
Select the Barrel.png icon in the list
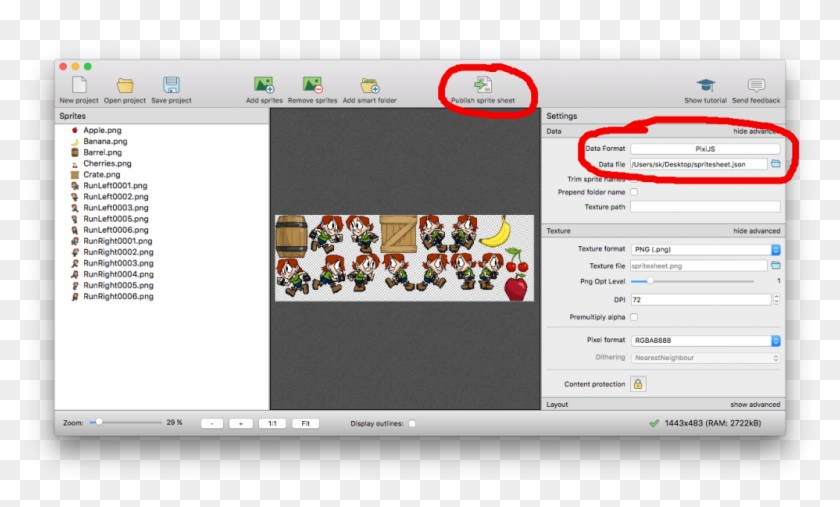pyautogui.click(x=75, y=152)
